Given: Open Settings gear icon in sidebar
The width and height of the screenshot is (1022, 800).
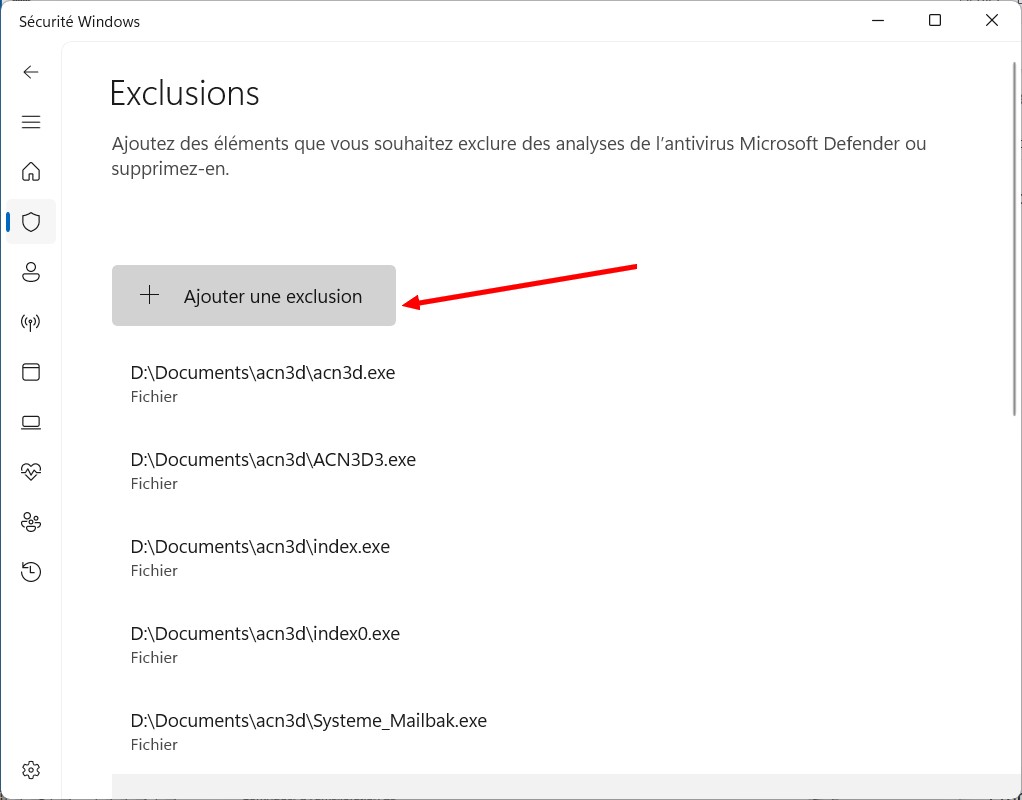Looking at the screenshot, I should click(31, 770).
